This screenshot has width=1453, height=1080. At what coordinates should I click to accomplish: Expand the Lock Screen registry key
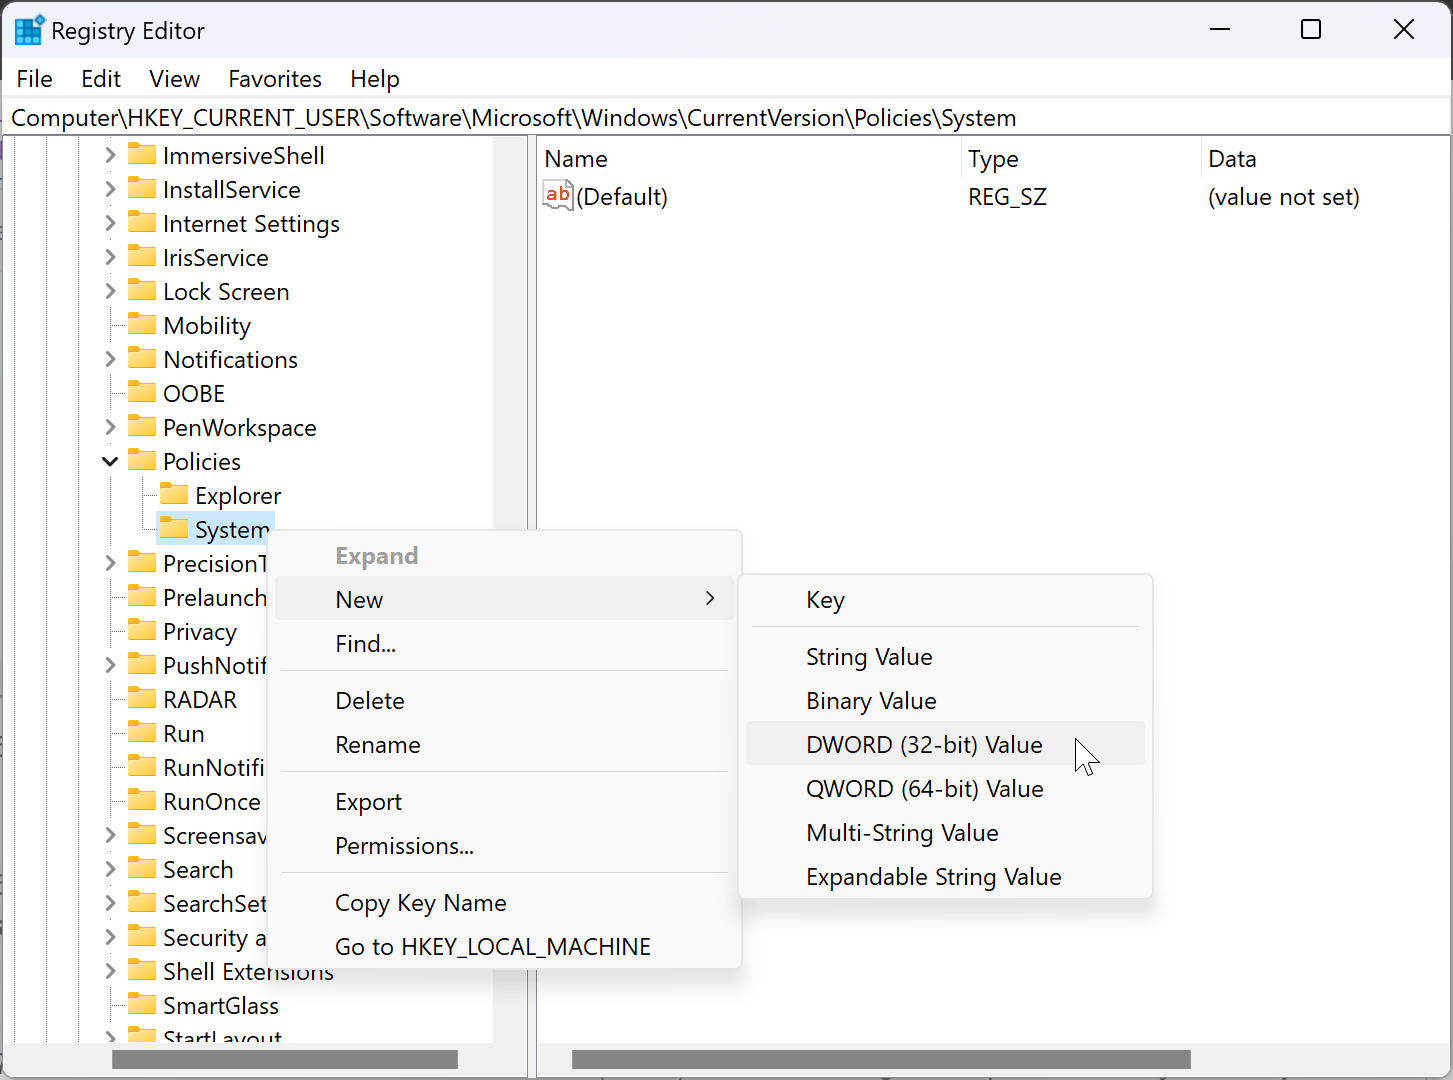coord(109,291)
